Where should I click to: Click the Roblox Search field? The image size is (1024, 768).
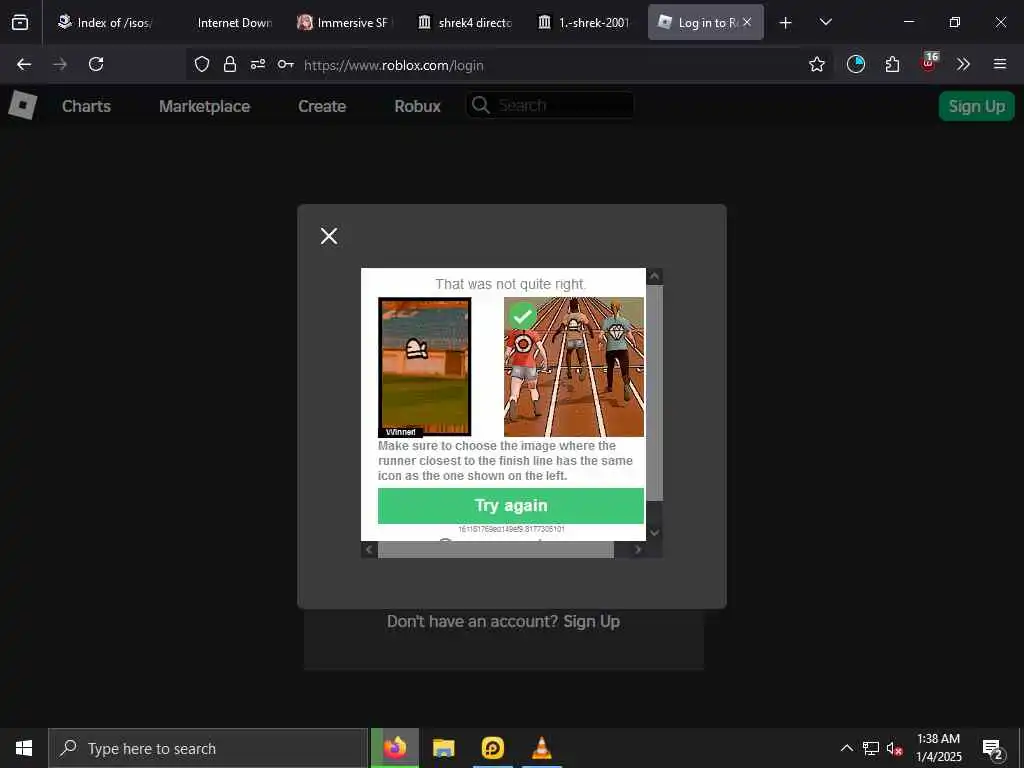[x=550, y=105]
